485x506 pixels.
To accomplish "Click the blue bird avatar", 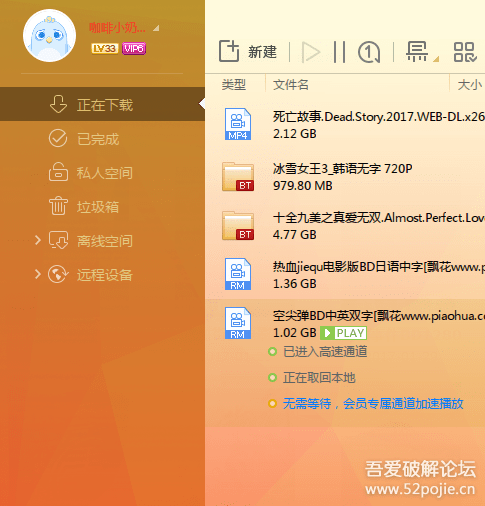I will (49, 36).
